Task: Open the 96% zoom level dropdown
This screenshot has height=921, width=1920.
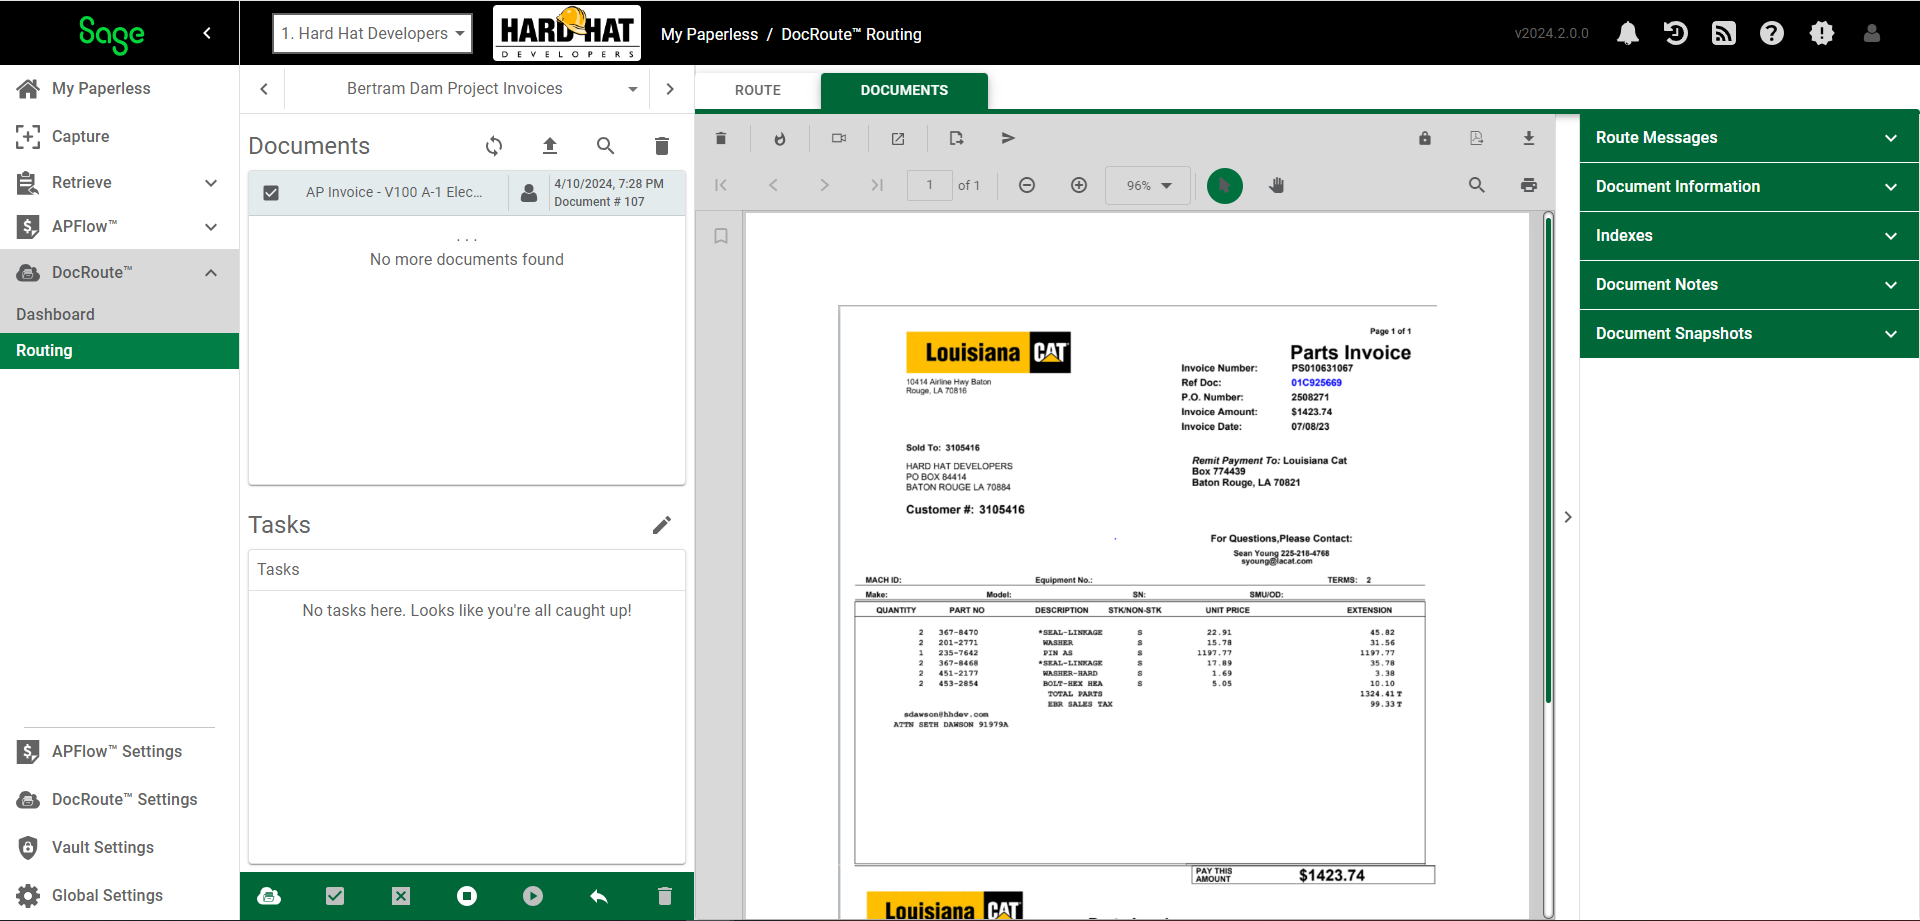Action: point(1148,185)
